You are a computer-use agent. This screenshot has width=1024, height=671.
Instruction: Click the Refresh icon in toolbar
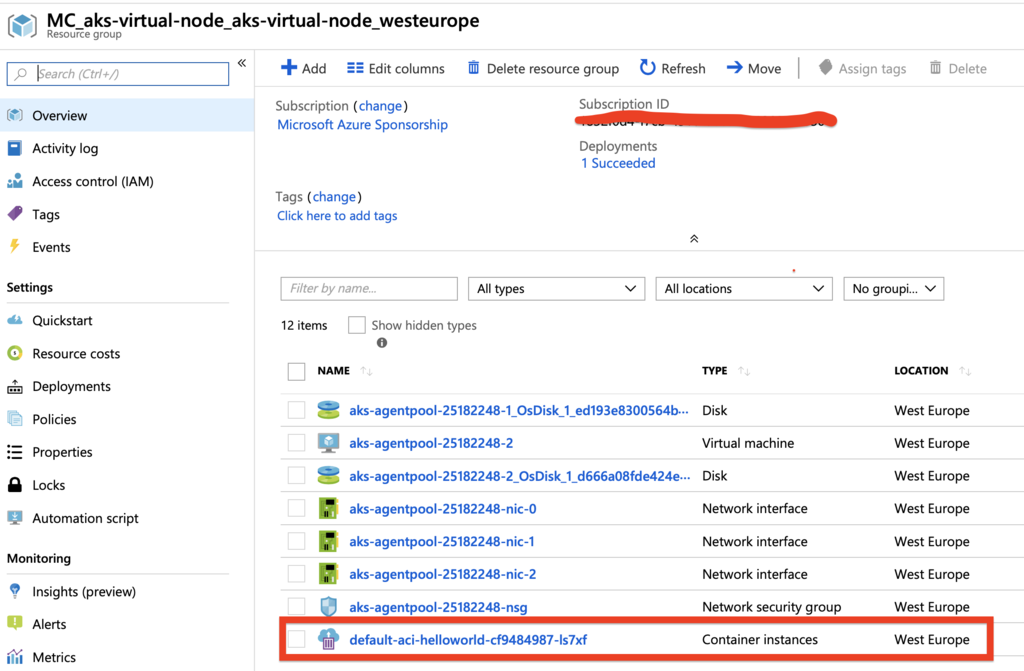[x=648, y=68]
